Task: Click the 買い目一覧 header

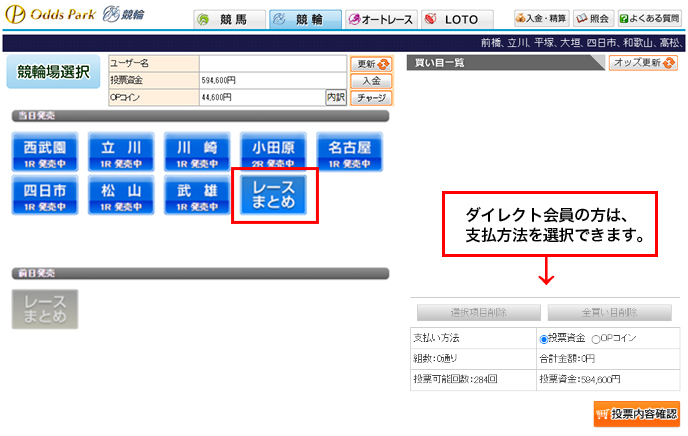Action: (505, 63)
